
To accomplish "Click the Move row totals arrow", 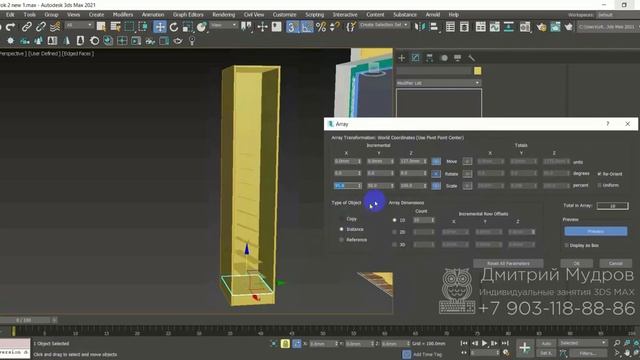I will click(x=467, y=162).
